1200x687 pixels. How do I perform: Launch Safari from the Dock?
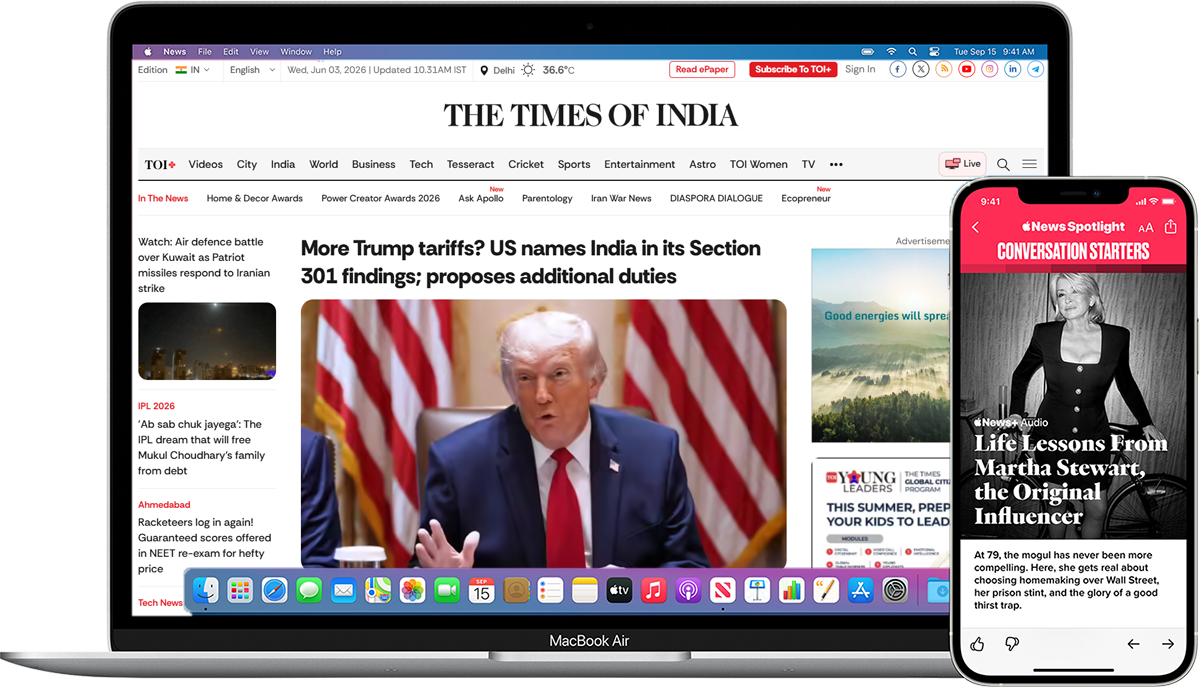click(x=274, y=590)
